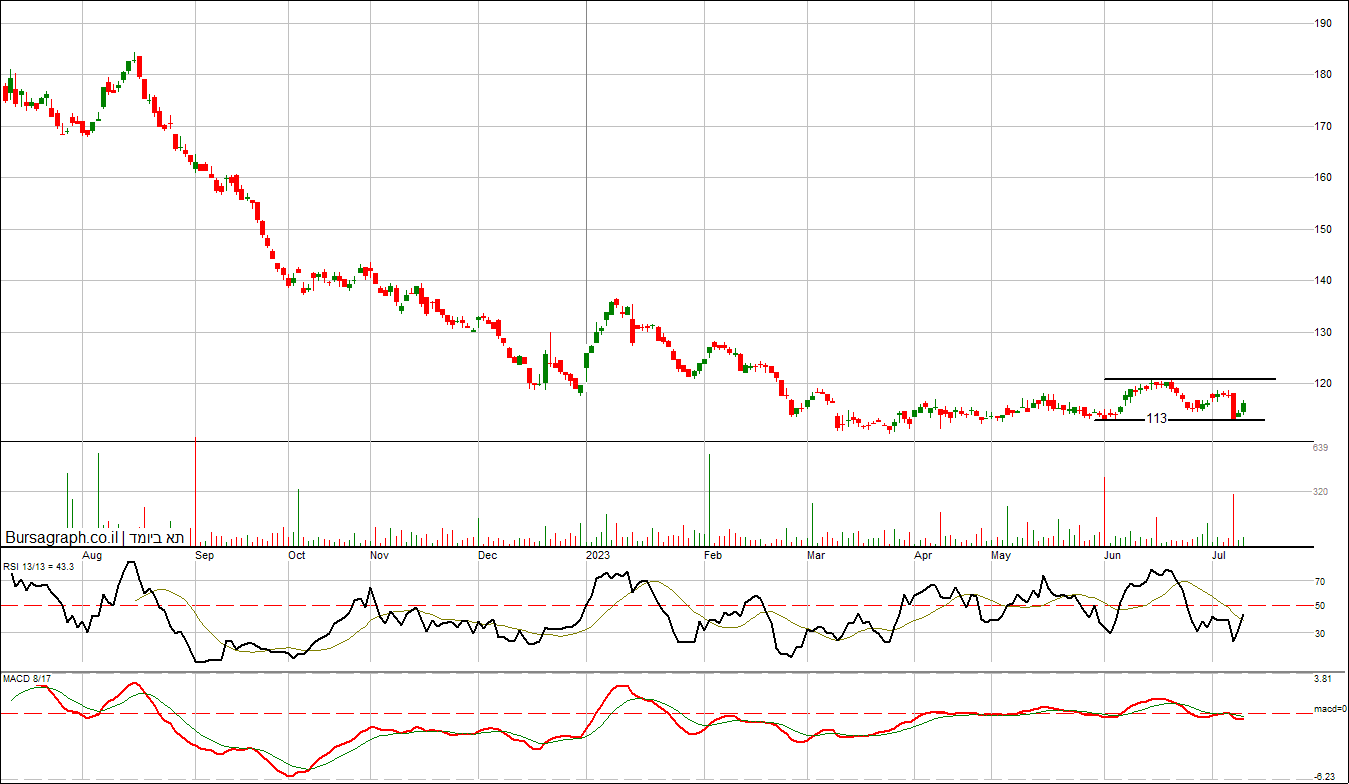Click the Mar date label
Image resolution: width=1349 pixels, height=784 pixels.
816,554
